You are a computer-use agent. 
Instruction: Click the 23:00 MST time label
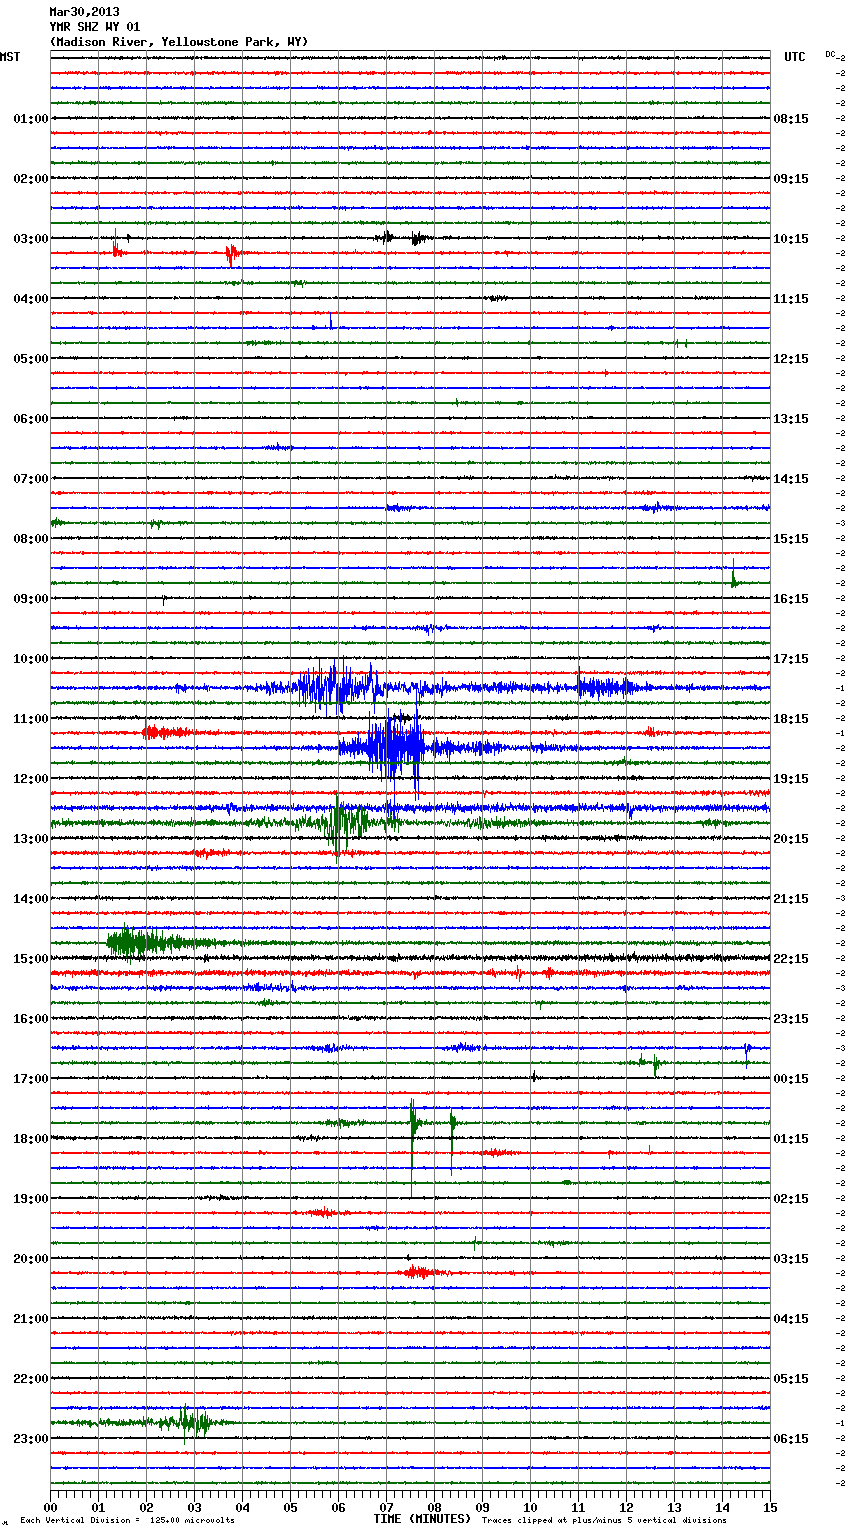pyautogui.click(x=31, y=1439)
